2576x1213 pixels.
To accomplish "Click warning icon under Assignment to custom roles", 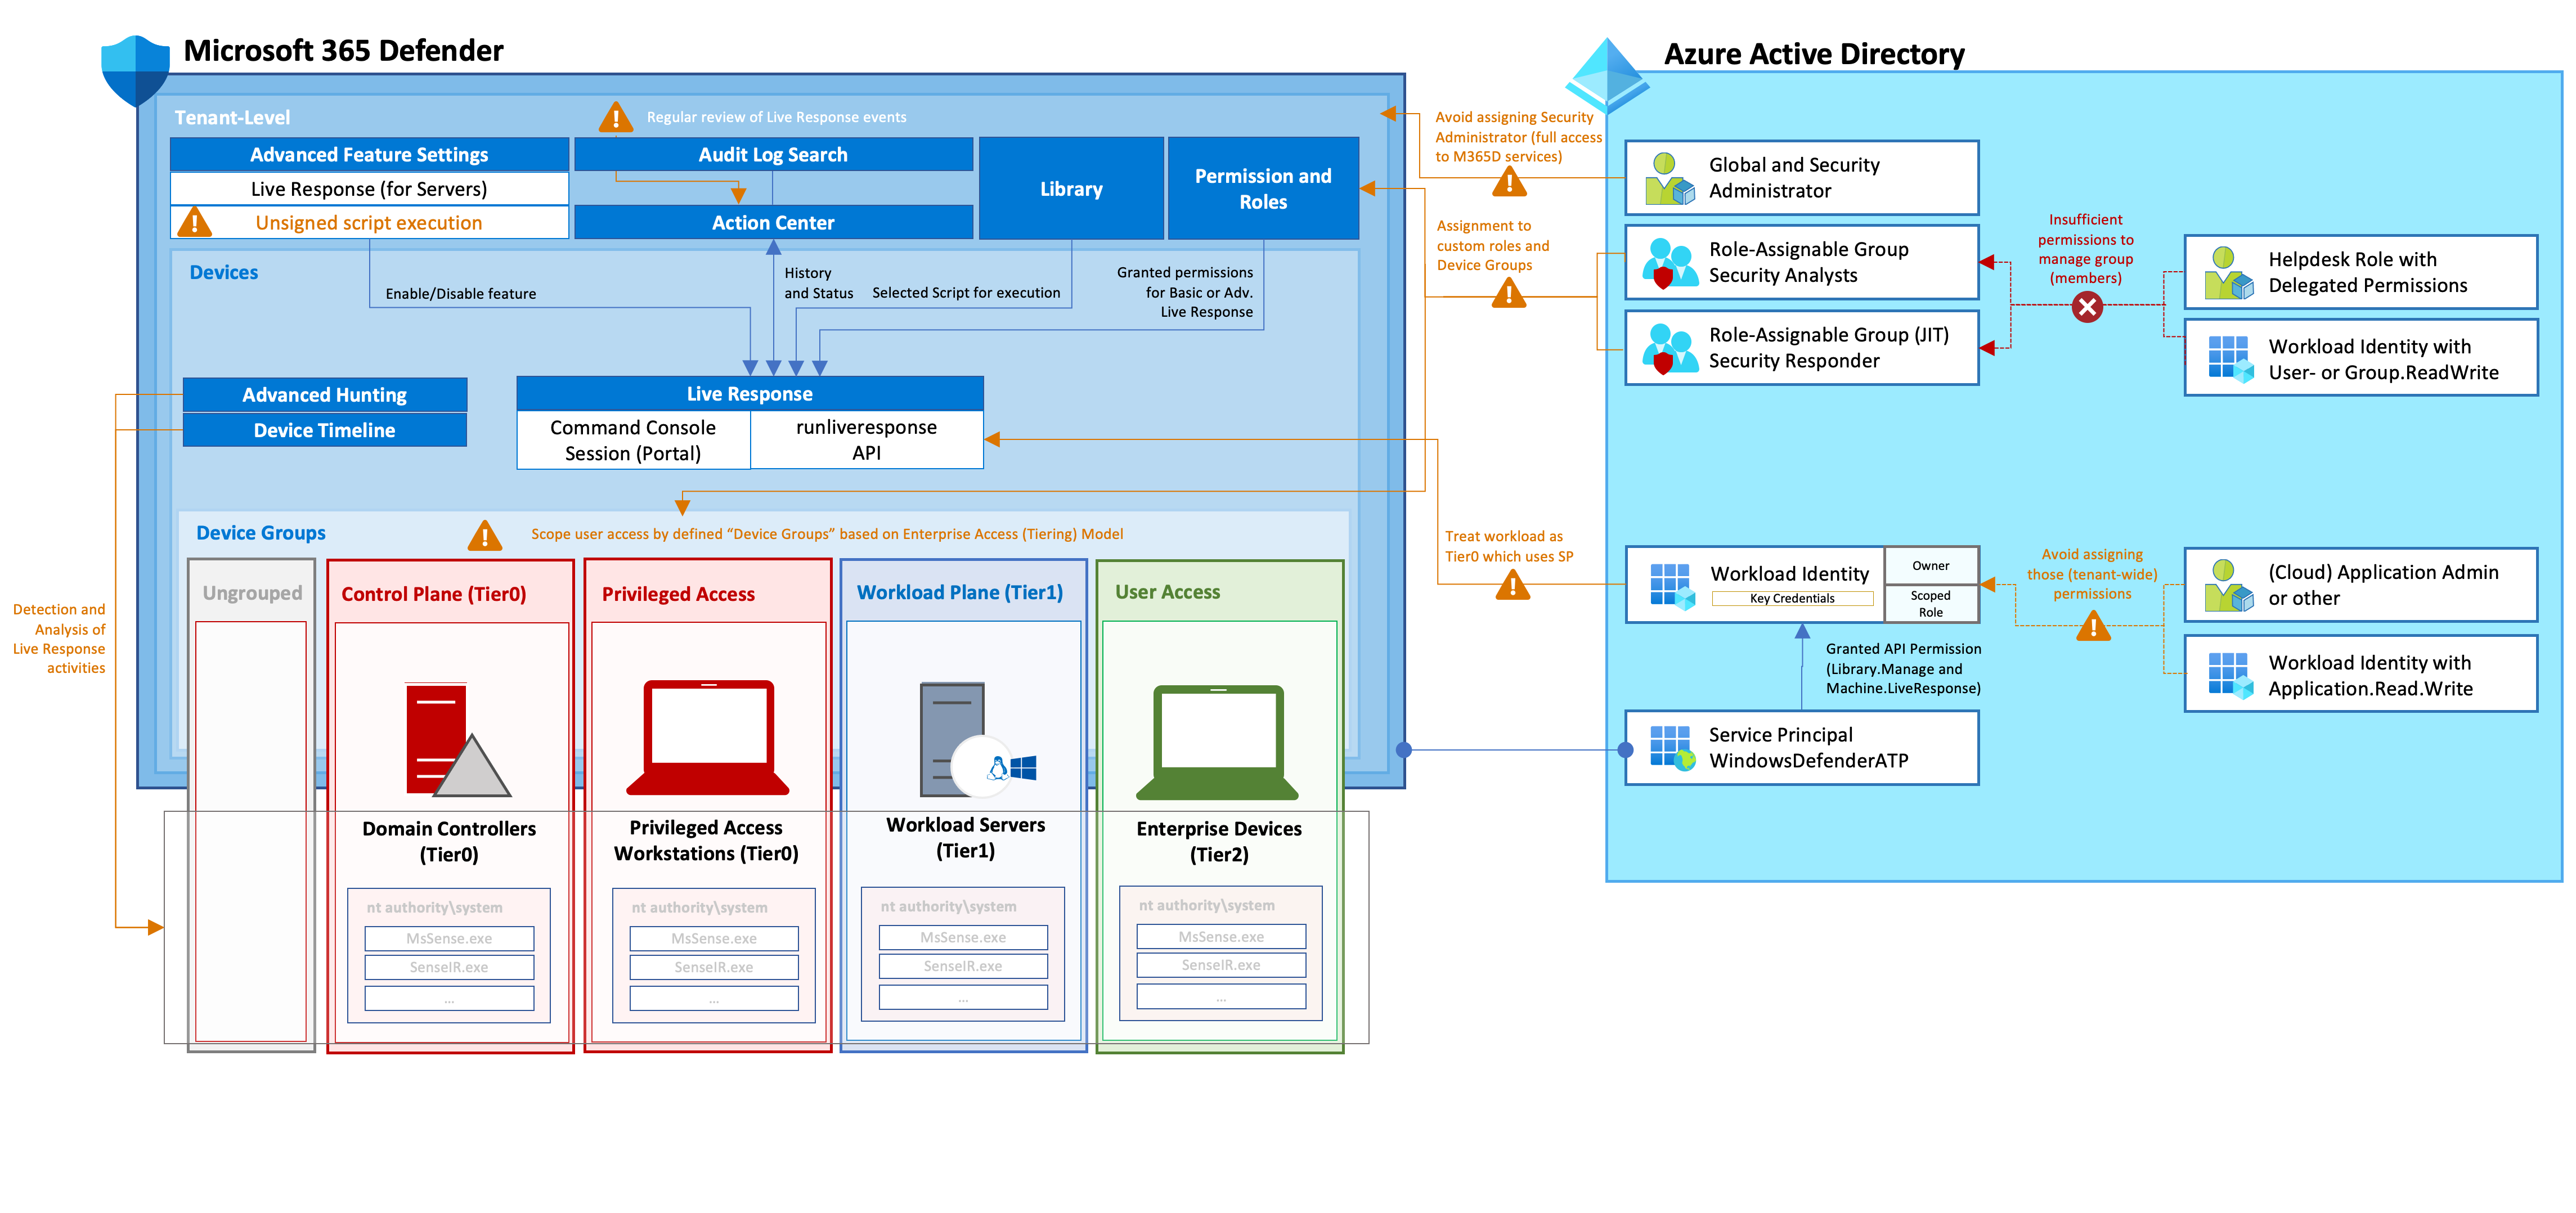I will tap(1509, 293).
